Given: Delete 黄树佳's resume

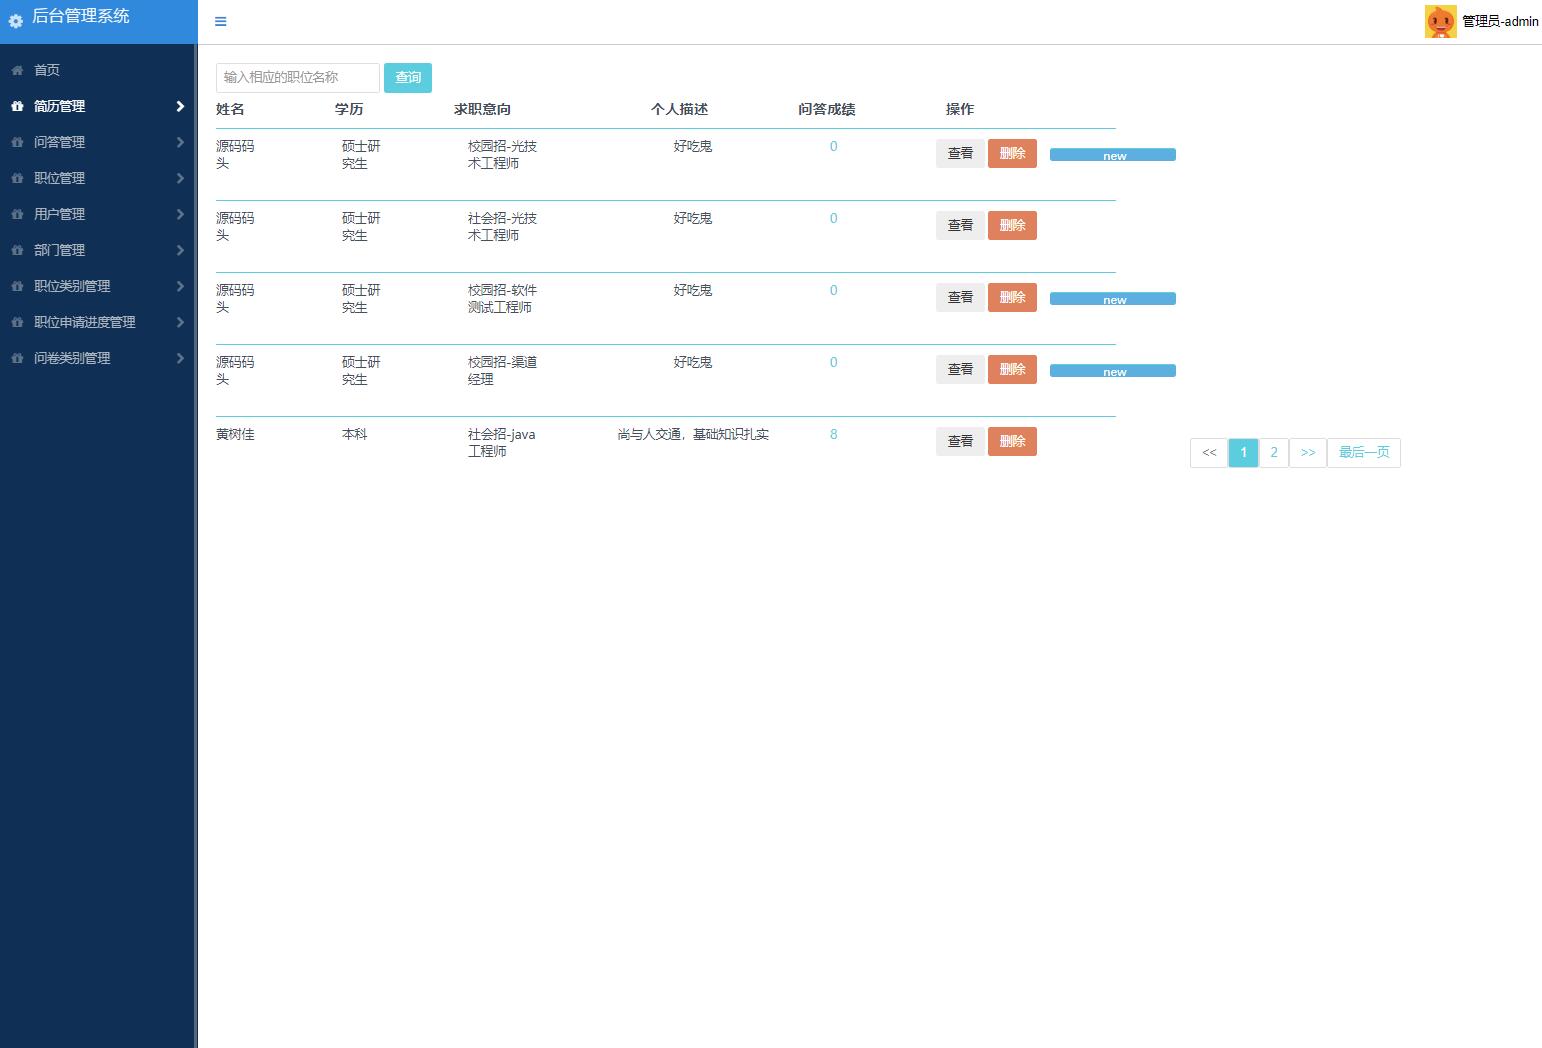Looking at the screenshot, I should (1012, 441).
